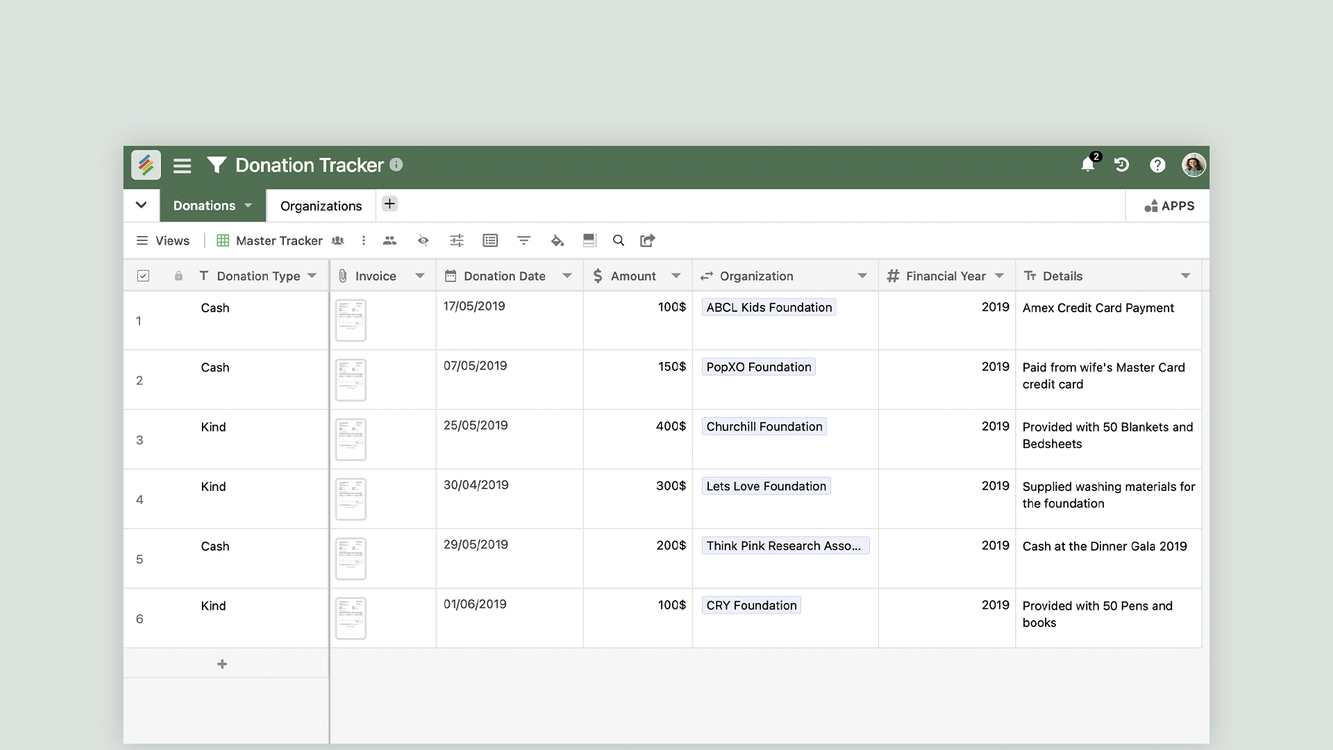Image resolution: width=1333 pixels, height=750 pixels.
Task: Open the Amount column dropdown arrow
Action: pyautogui.click(x=676, y=276)
